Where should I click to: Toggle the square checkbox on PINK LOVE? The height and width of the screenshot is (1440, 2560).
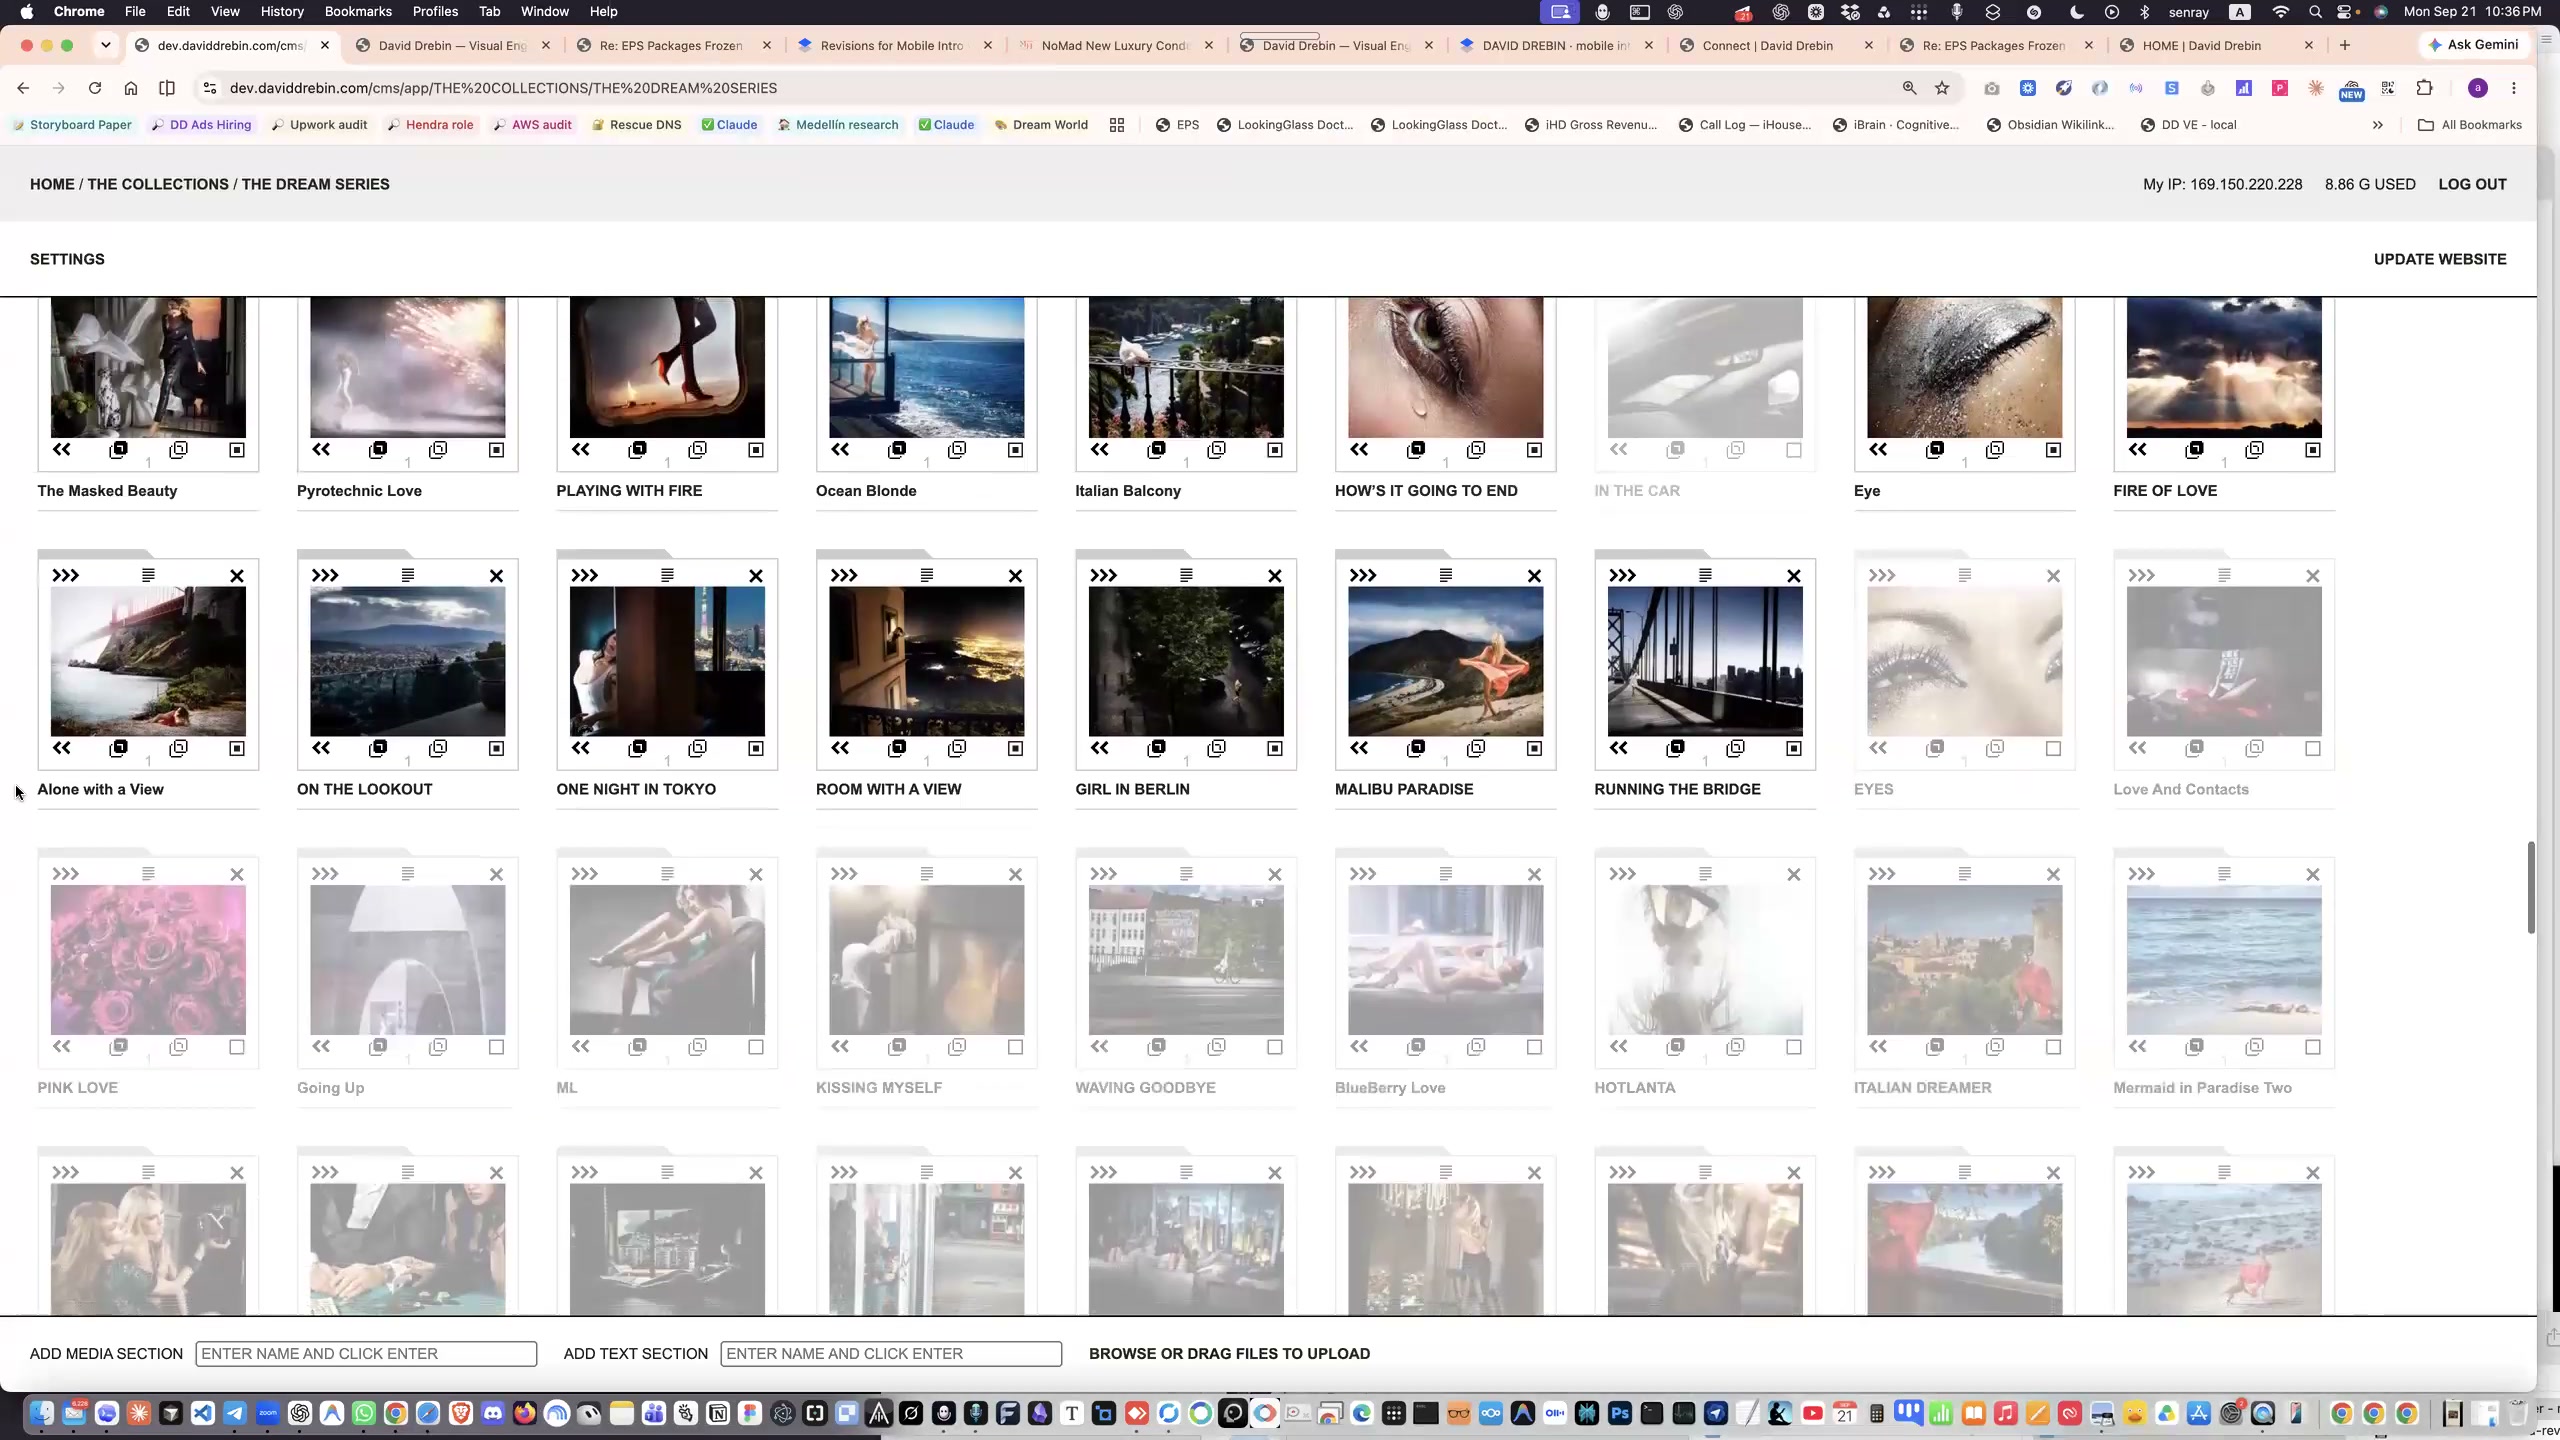click(237, 1047)
